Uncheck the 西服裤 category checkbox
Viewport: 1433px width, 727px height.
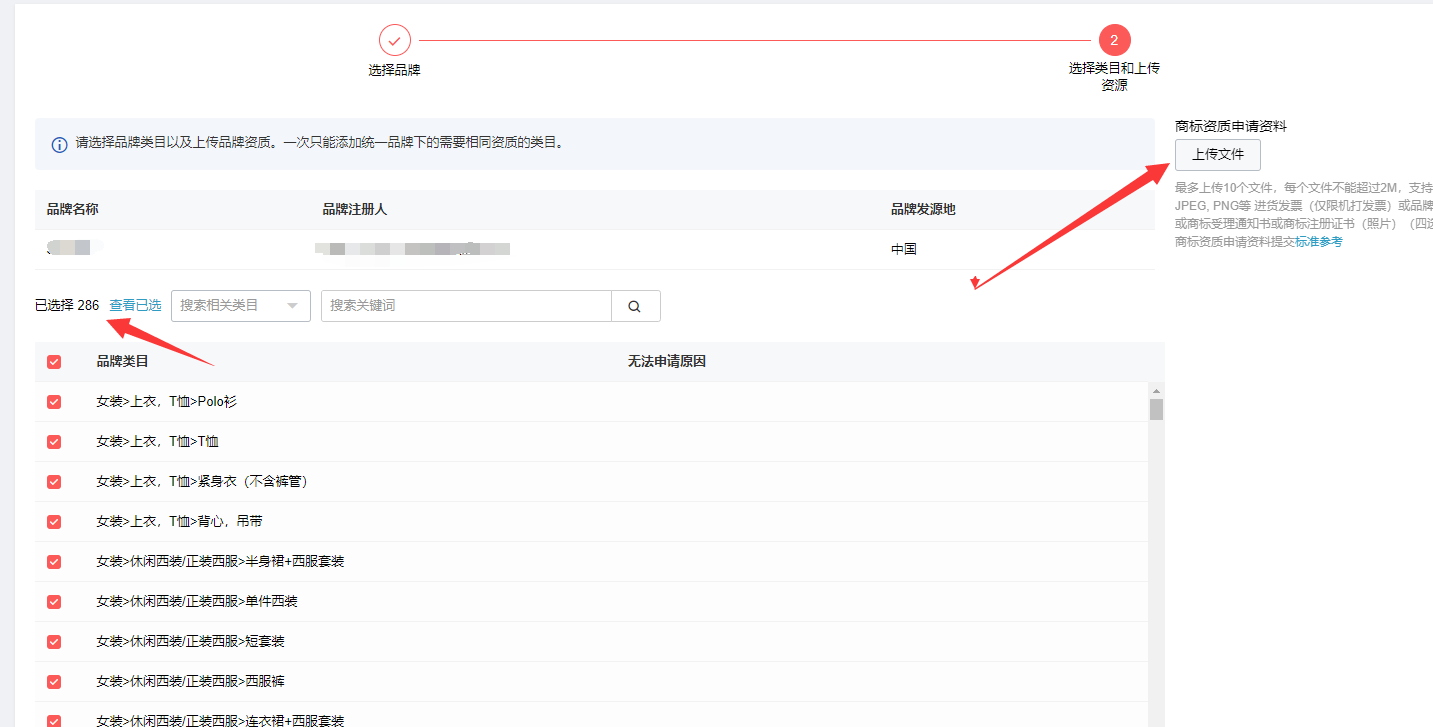[53, 681]
